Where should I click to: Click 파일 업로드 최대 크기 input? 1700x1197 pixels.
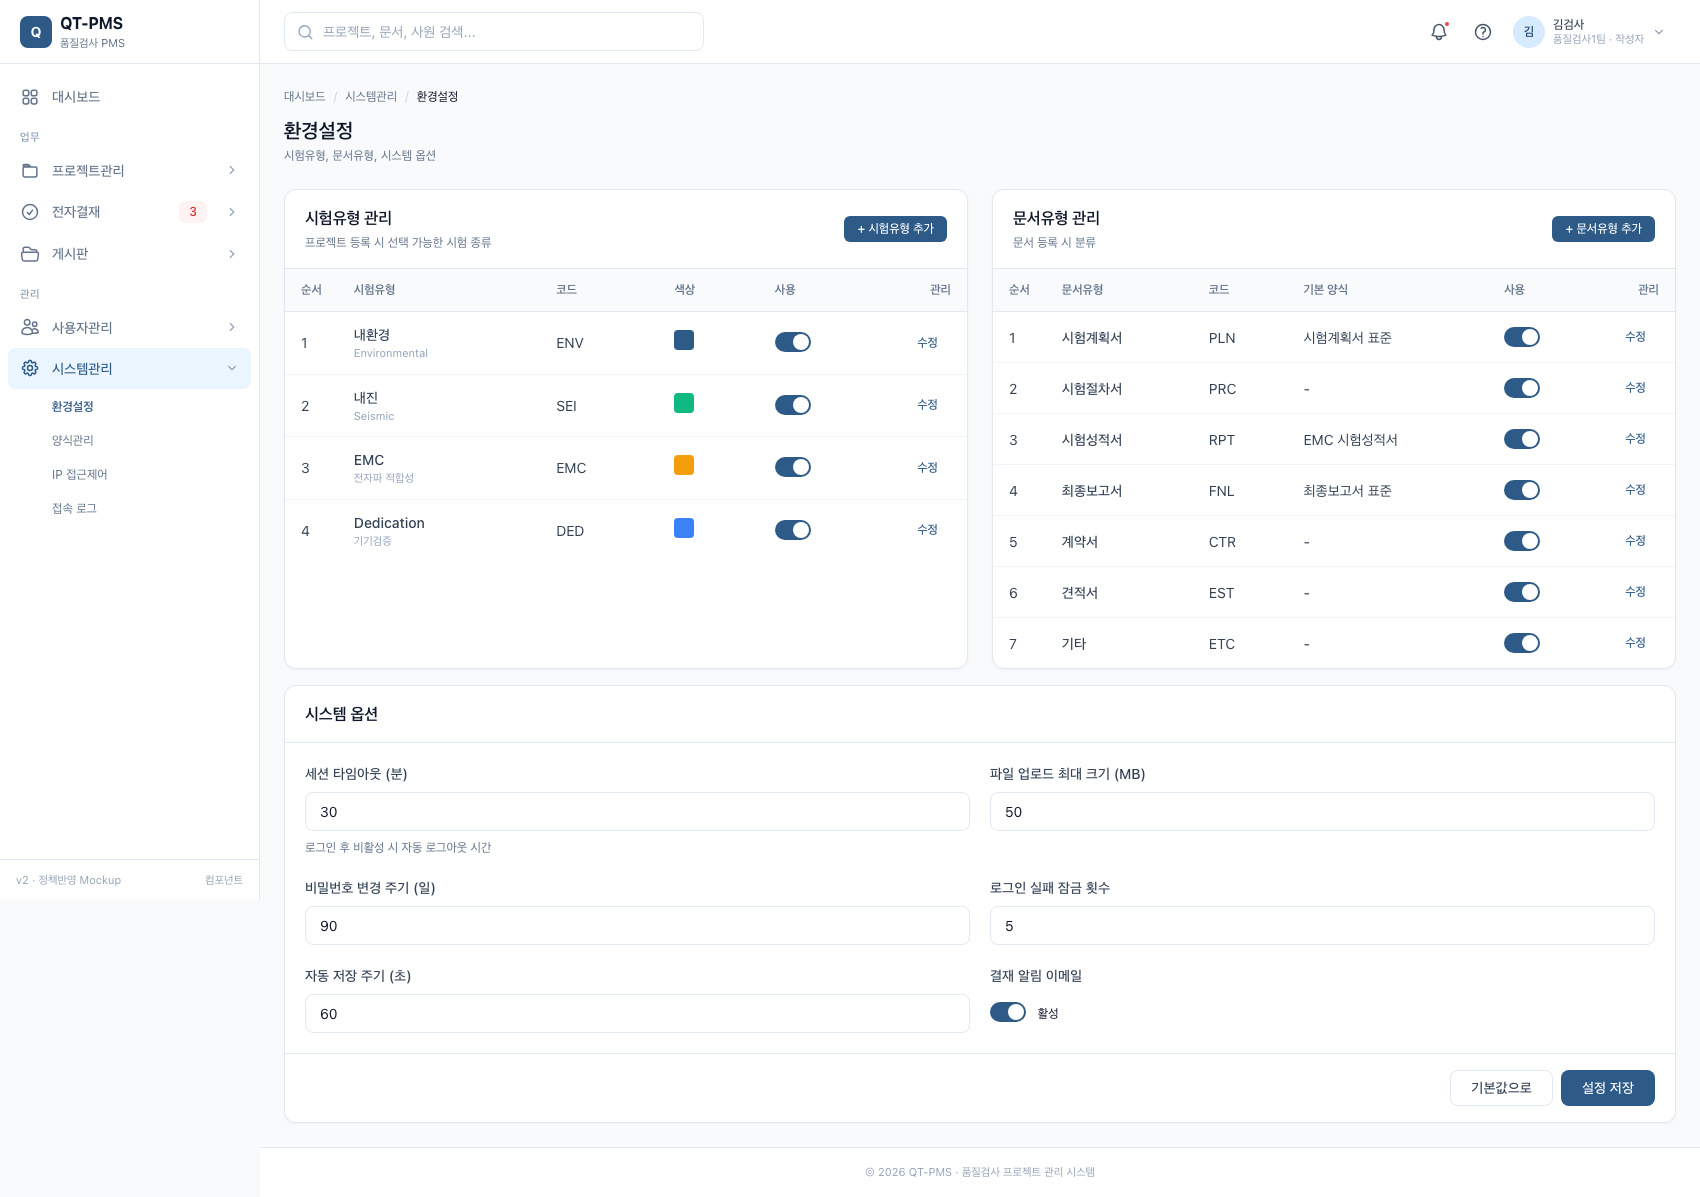pyautogui.click(x=1322, y=812)
